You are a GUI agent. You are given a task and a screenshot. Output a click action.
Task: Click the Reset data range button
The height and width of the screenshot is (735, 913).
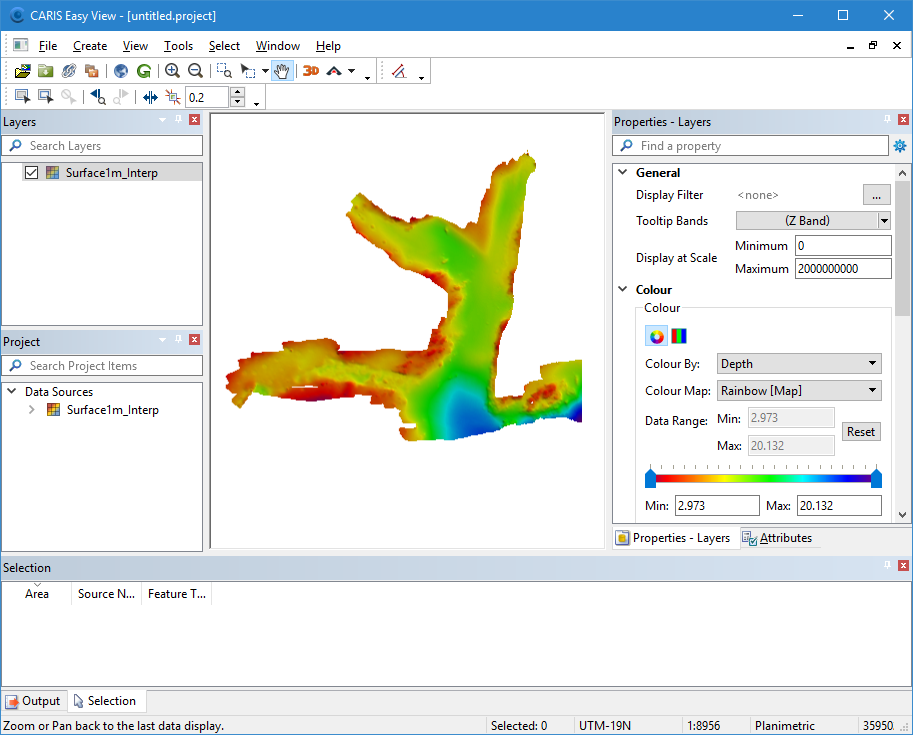coord(860,432)
